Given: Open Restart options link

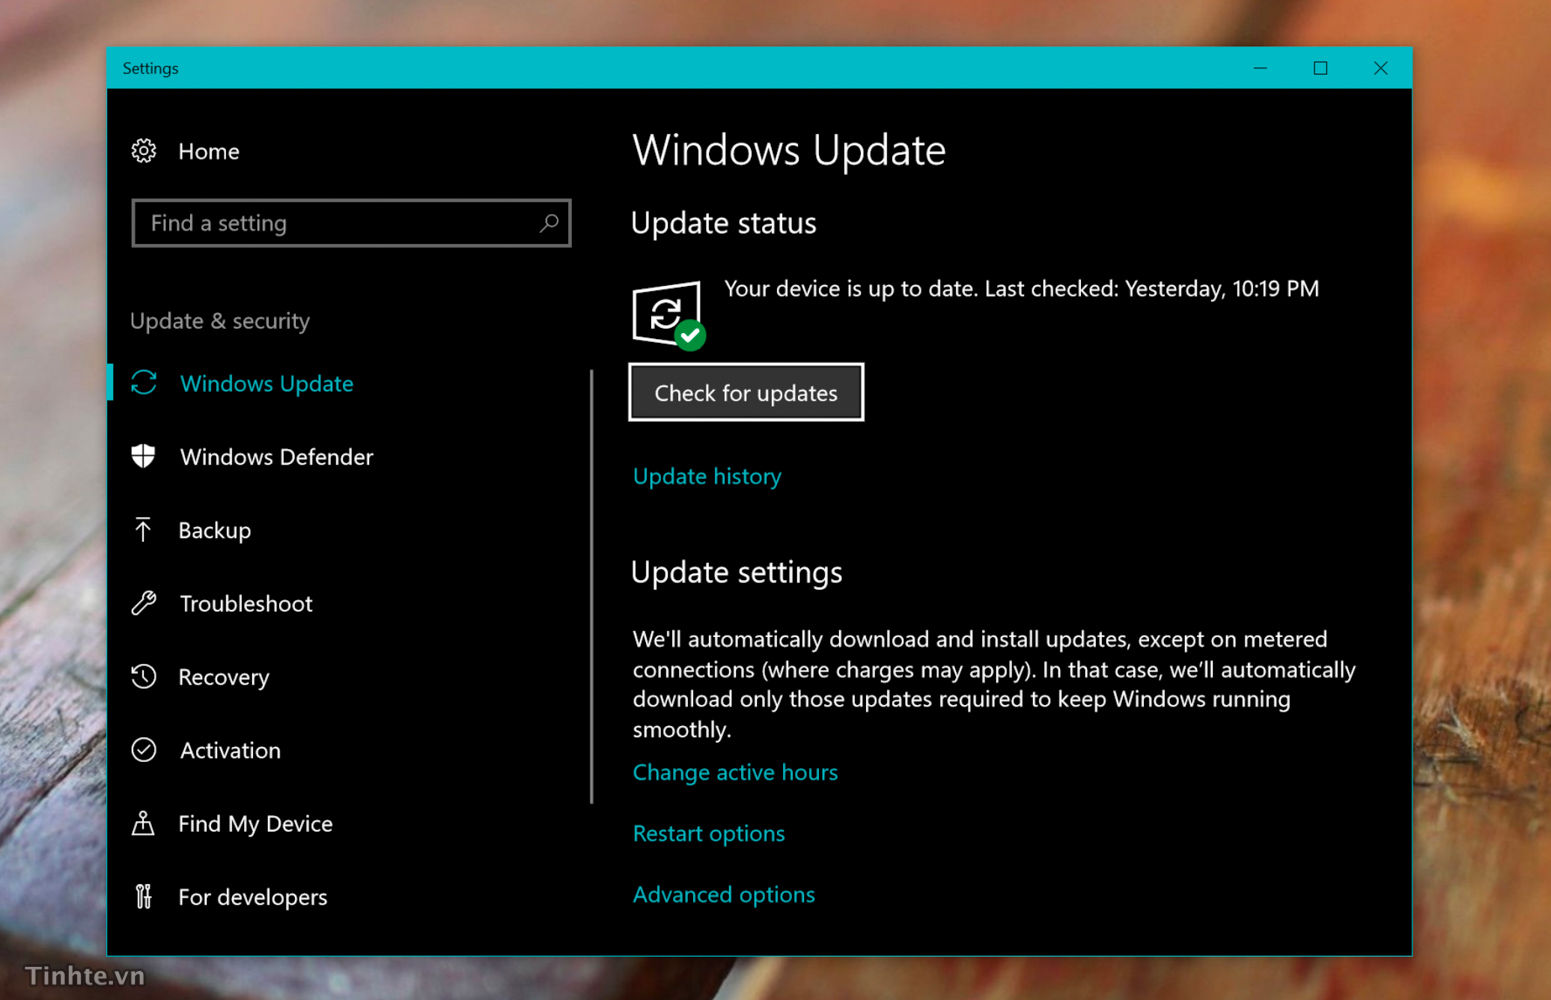Looking at the screenshot, I should [709, 833].
